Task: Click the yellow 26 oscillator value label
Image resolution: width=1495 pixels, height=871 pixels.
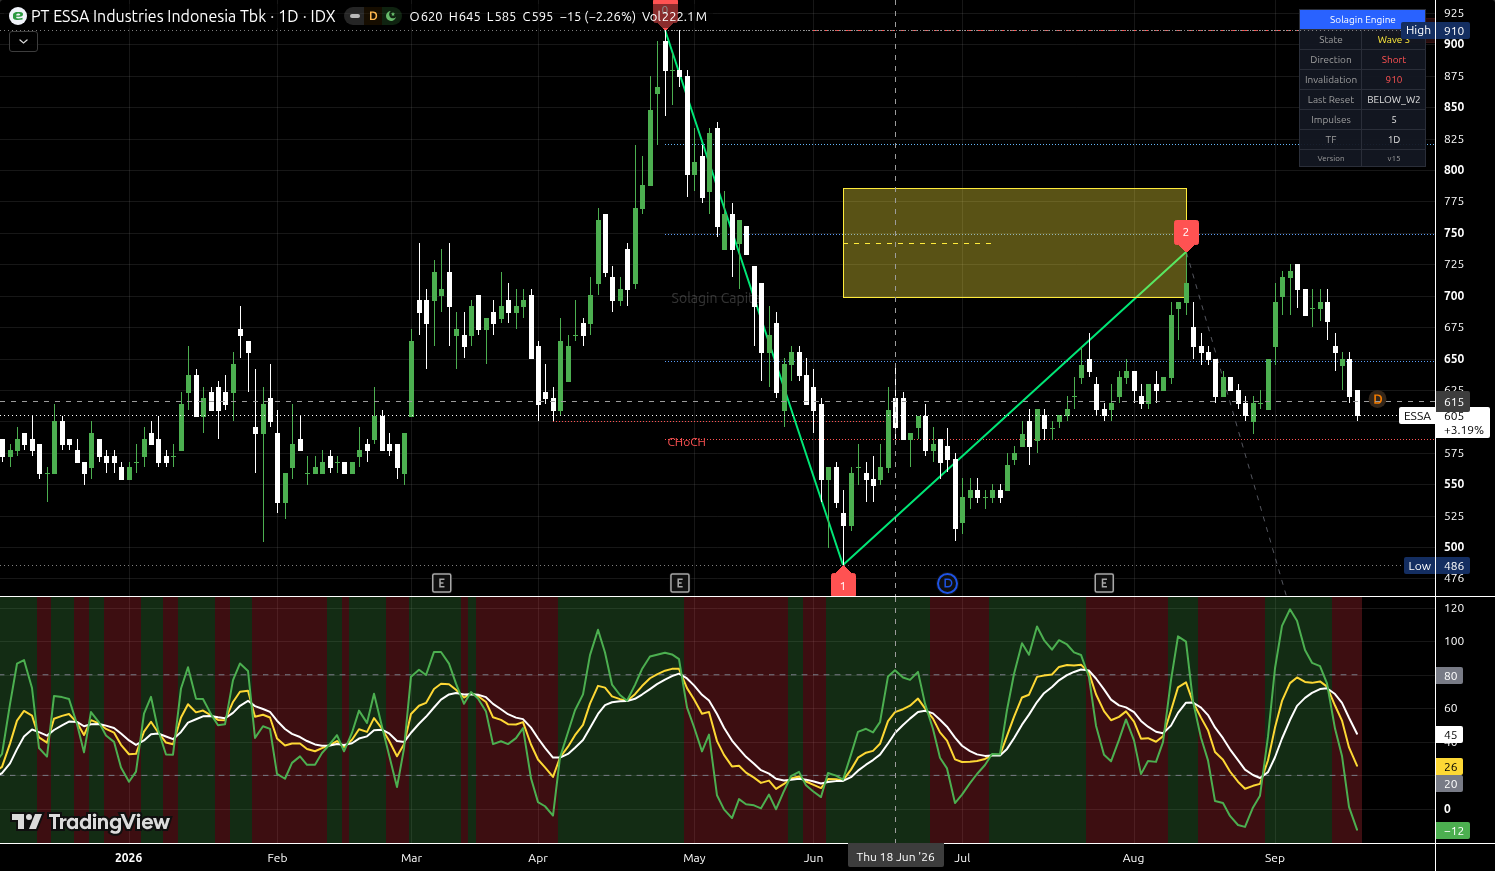Action: click(1450, 767)
